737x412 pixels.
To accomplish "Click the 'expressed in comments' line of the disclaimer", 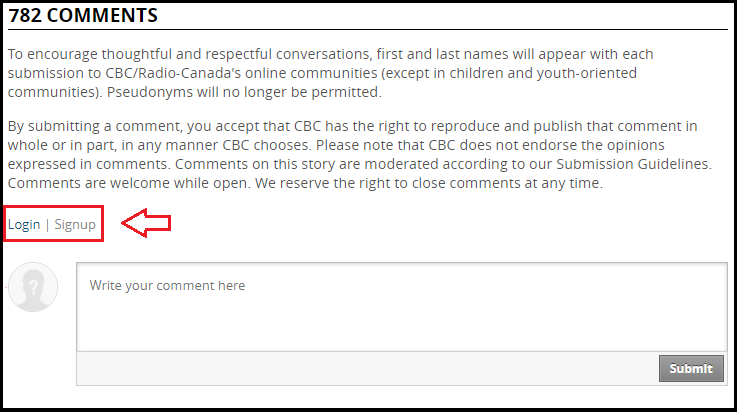I will coord(89,164).
